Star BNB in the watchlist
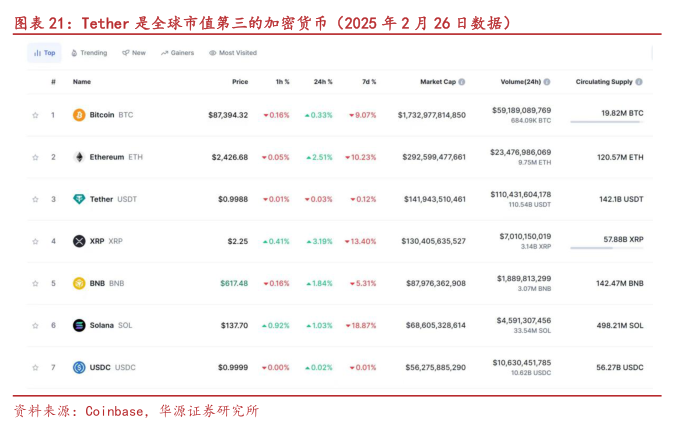The height and width of the screenshot is (430, 679). pos(35,284)
